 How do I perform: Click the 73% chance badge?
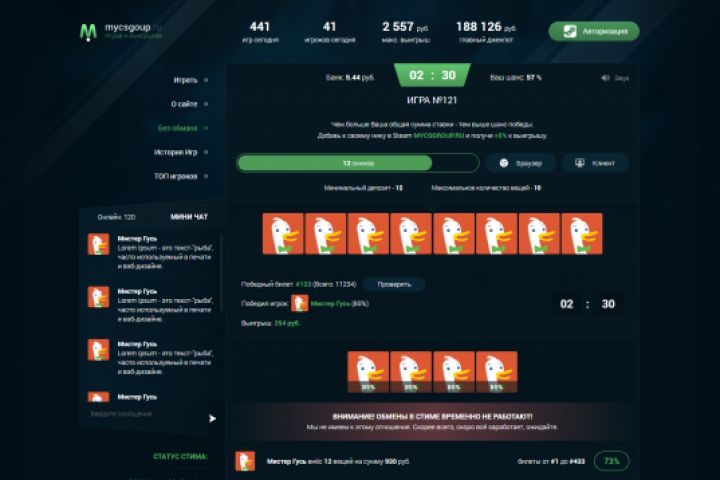(612, 461)
